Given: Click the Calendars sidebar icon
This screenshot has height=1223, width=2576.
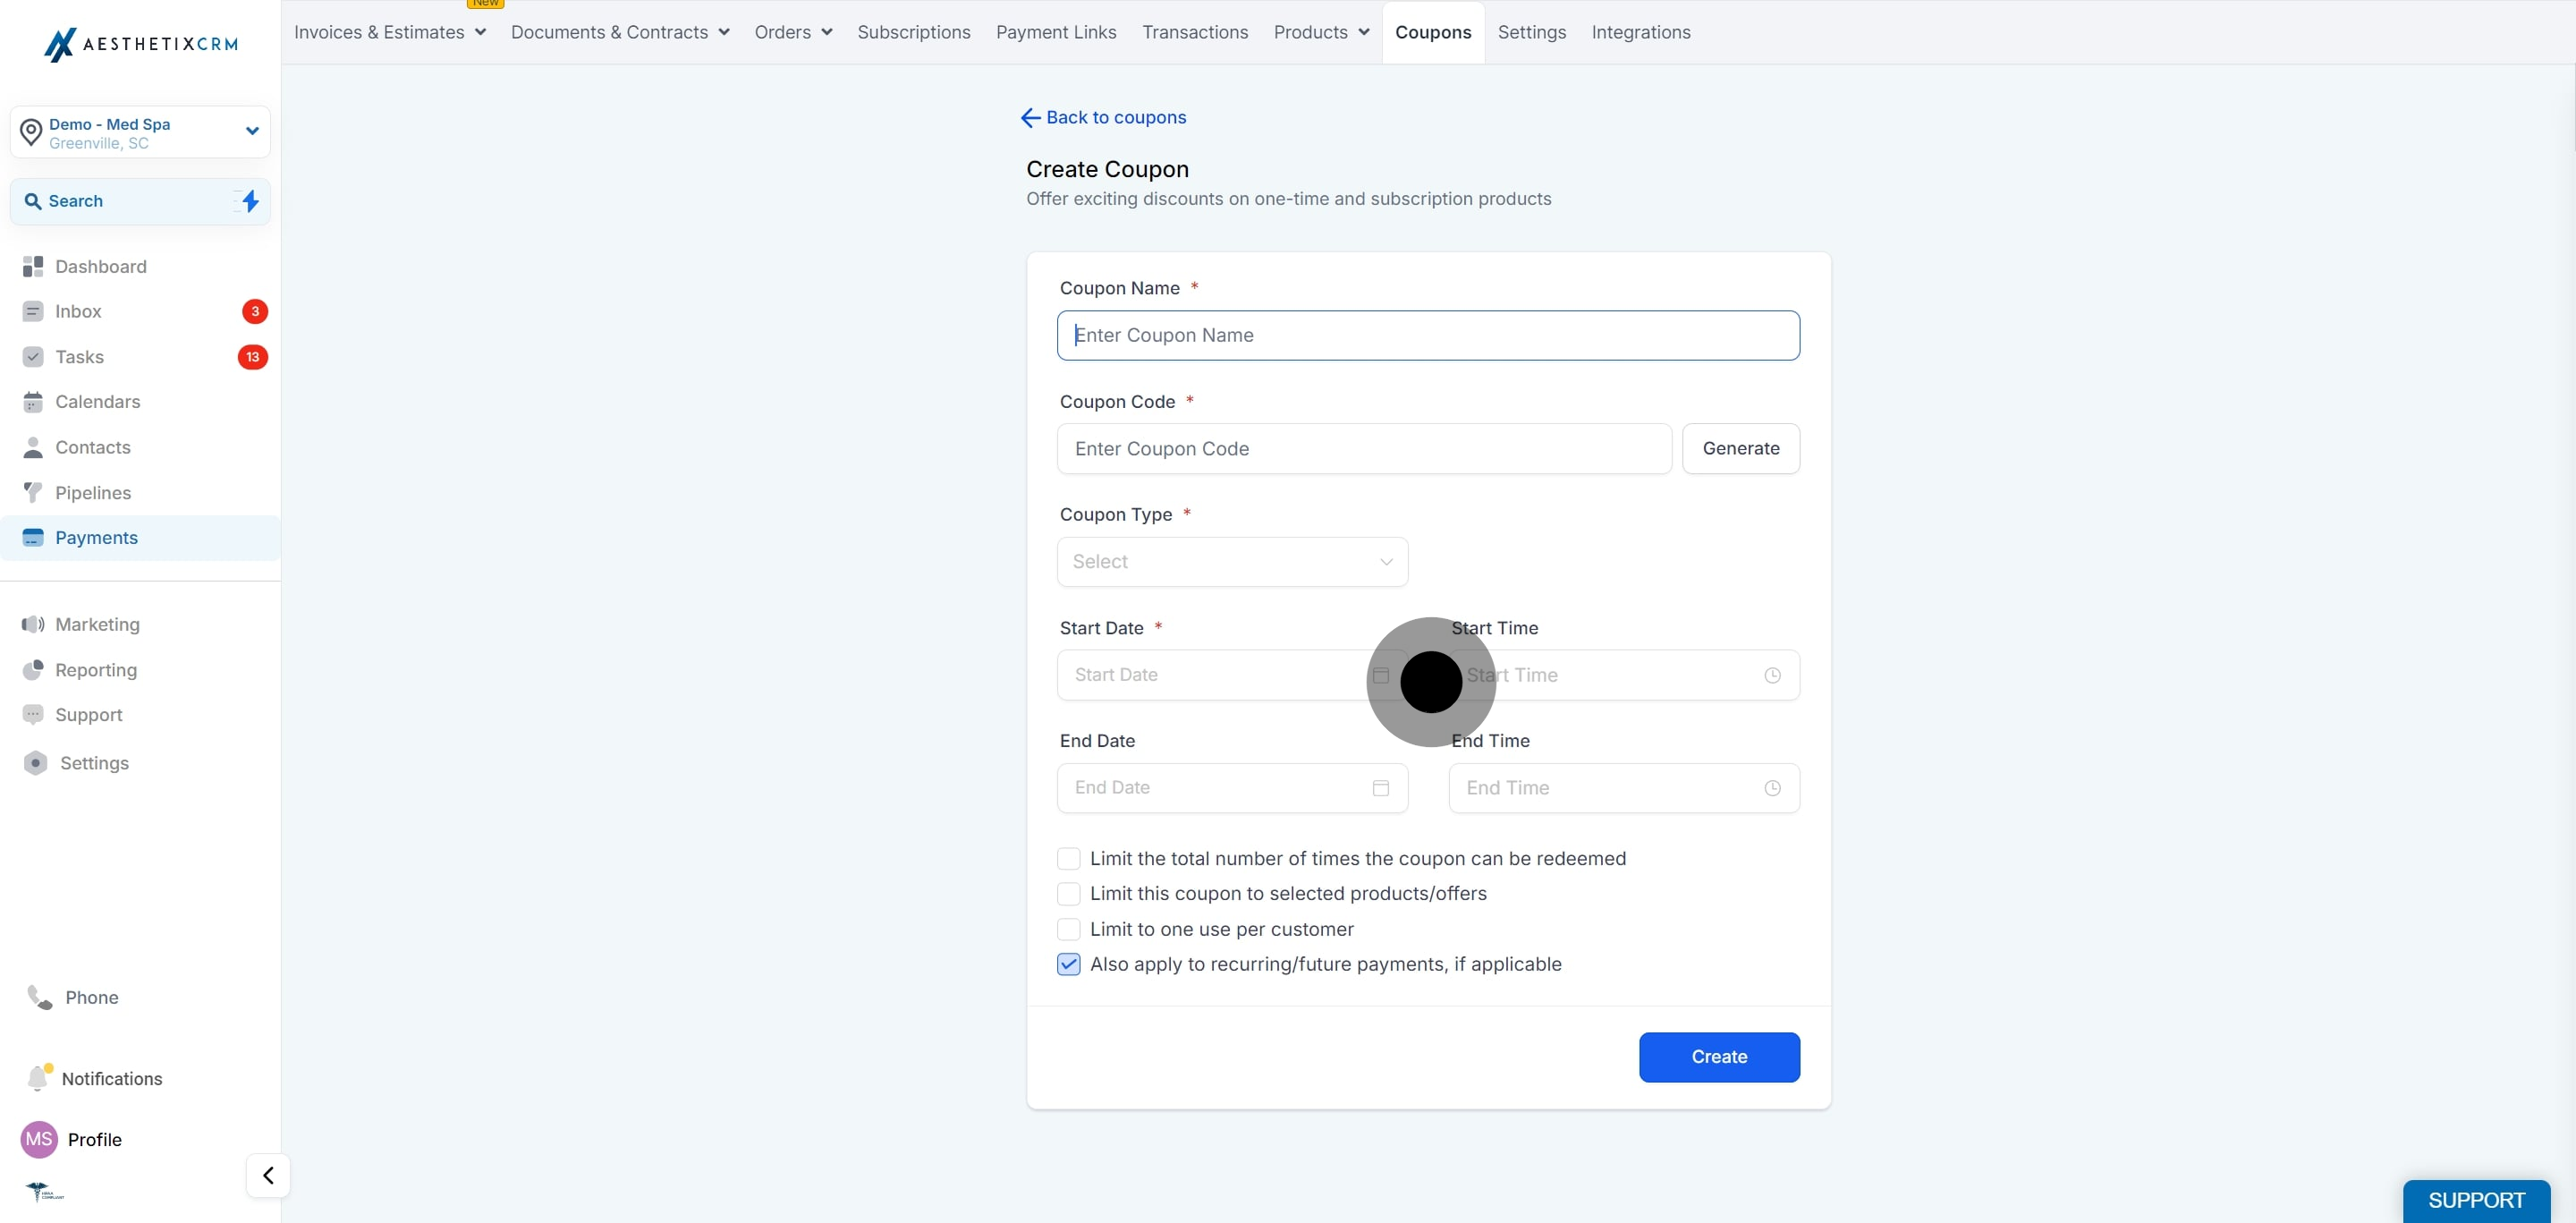Looking at the screenshot, I should click(x=33, y=402).
